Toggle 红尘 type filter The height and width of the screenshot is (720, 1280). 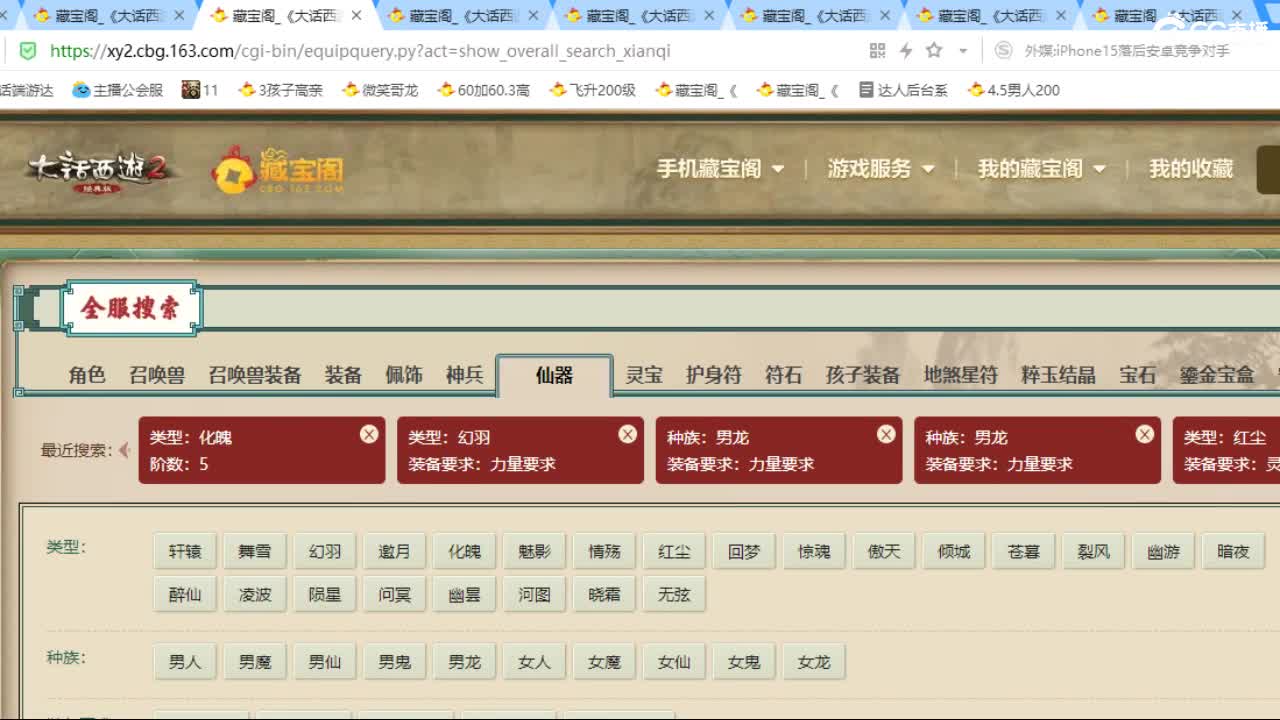[x=675, y=551]
